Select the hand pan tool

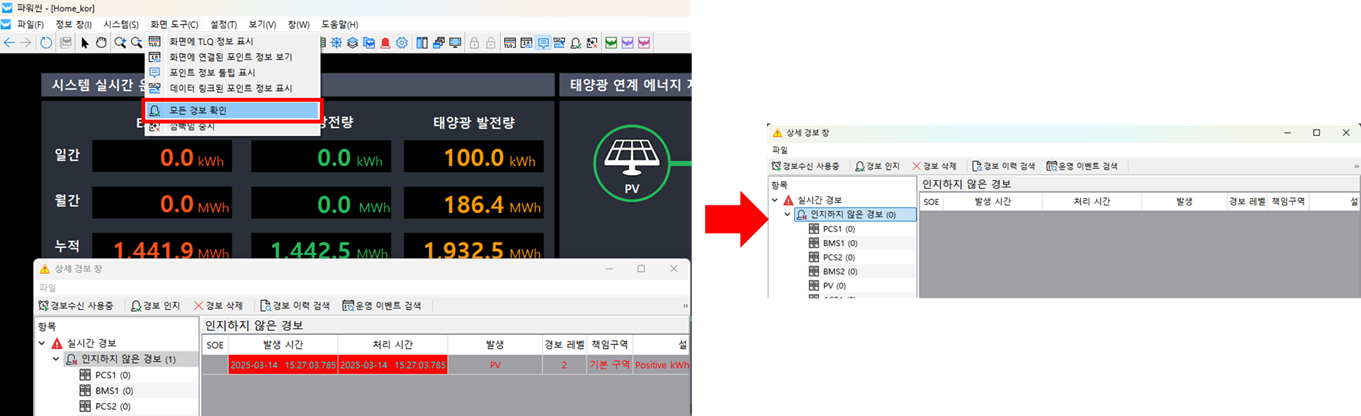click(x=101, y=43)
